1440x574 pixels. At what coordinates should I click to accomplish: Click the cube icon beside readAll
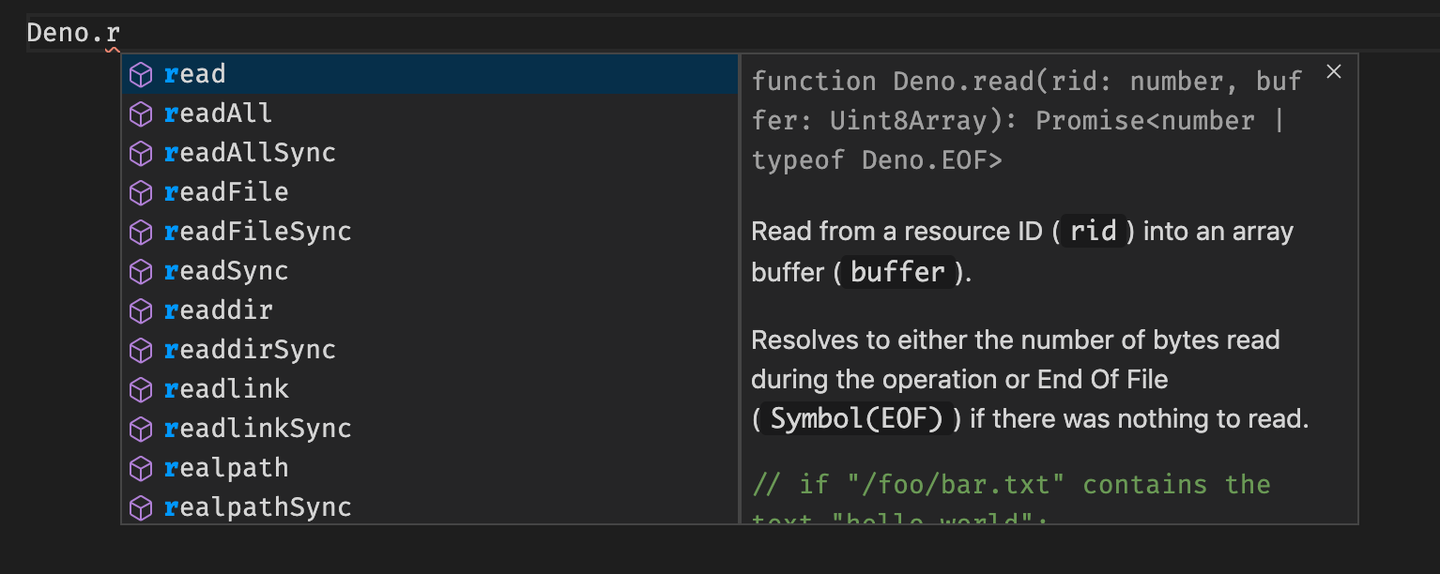tap(142, 114)
